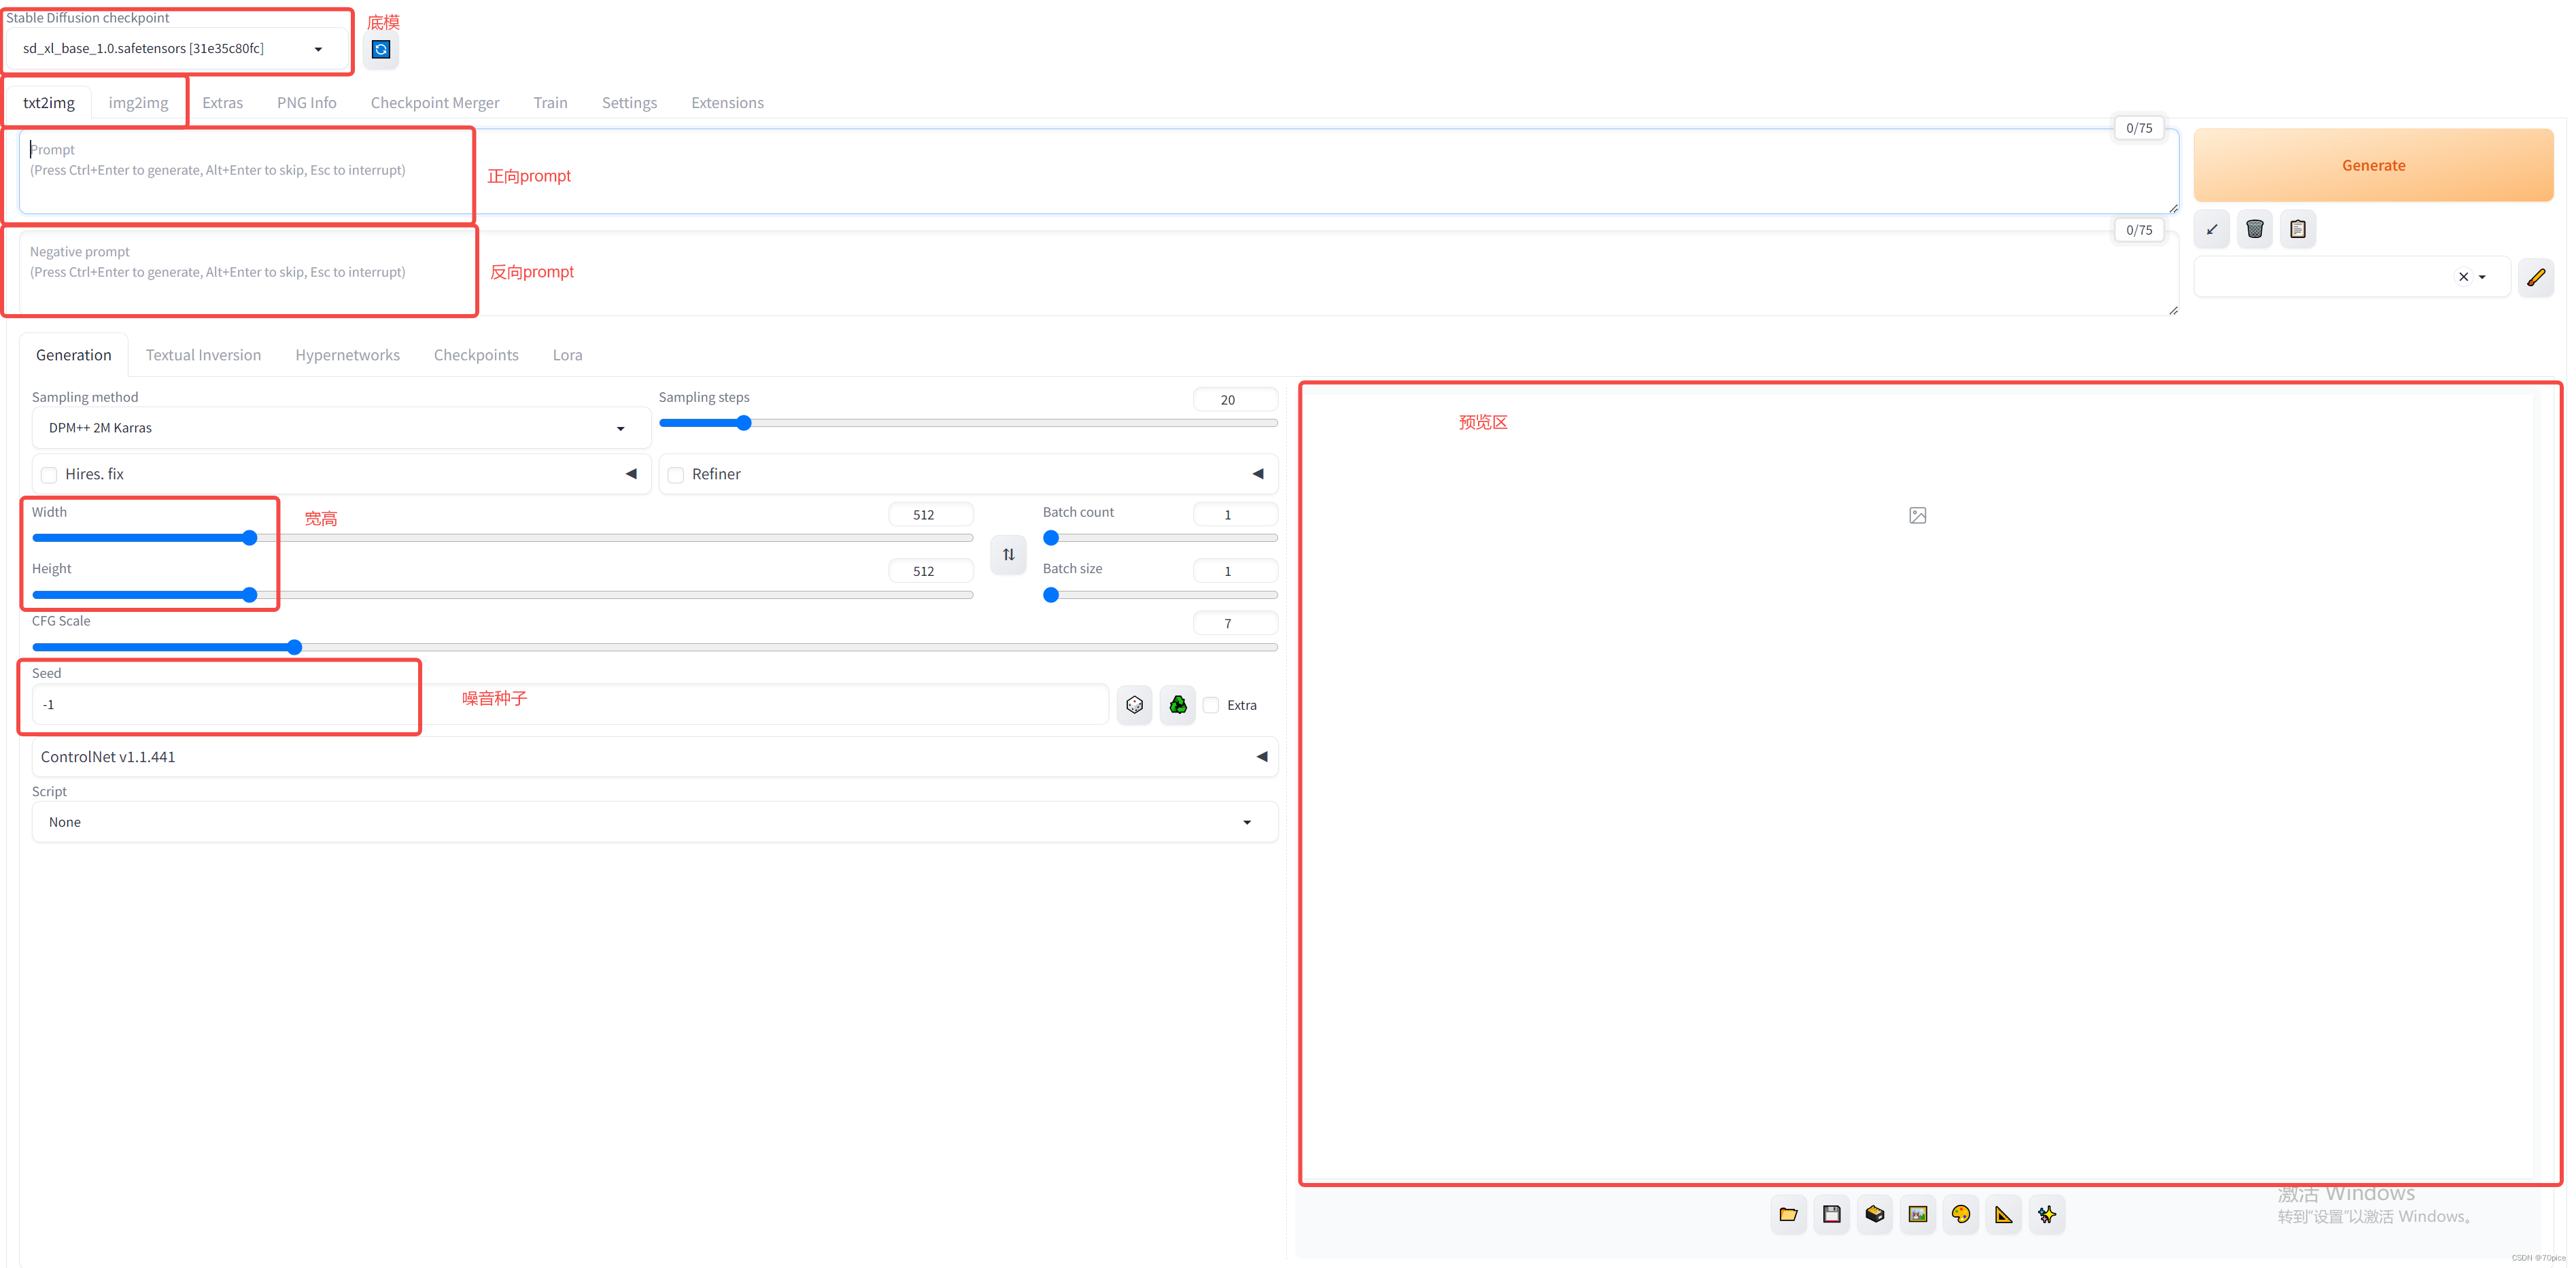Viewport: 2576px width, 1268px height.
Task: Click the Sampling steps slider handle
Action: click(x=743, y=423)
